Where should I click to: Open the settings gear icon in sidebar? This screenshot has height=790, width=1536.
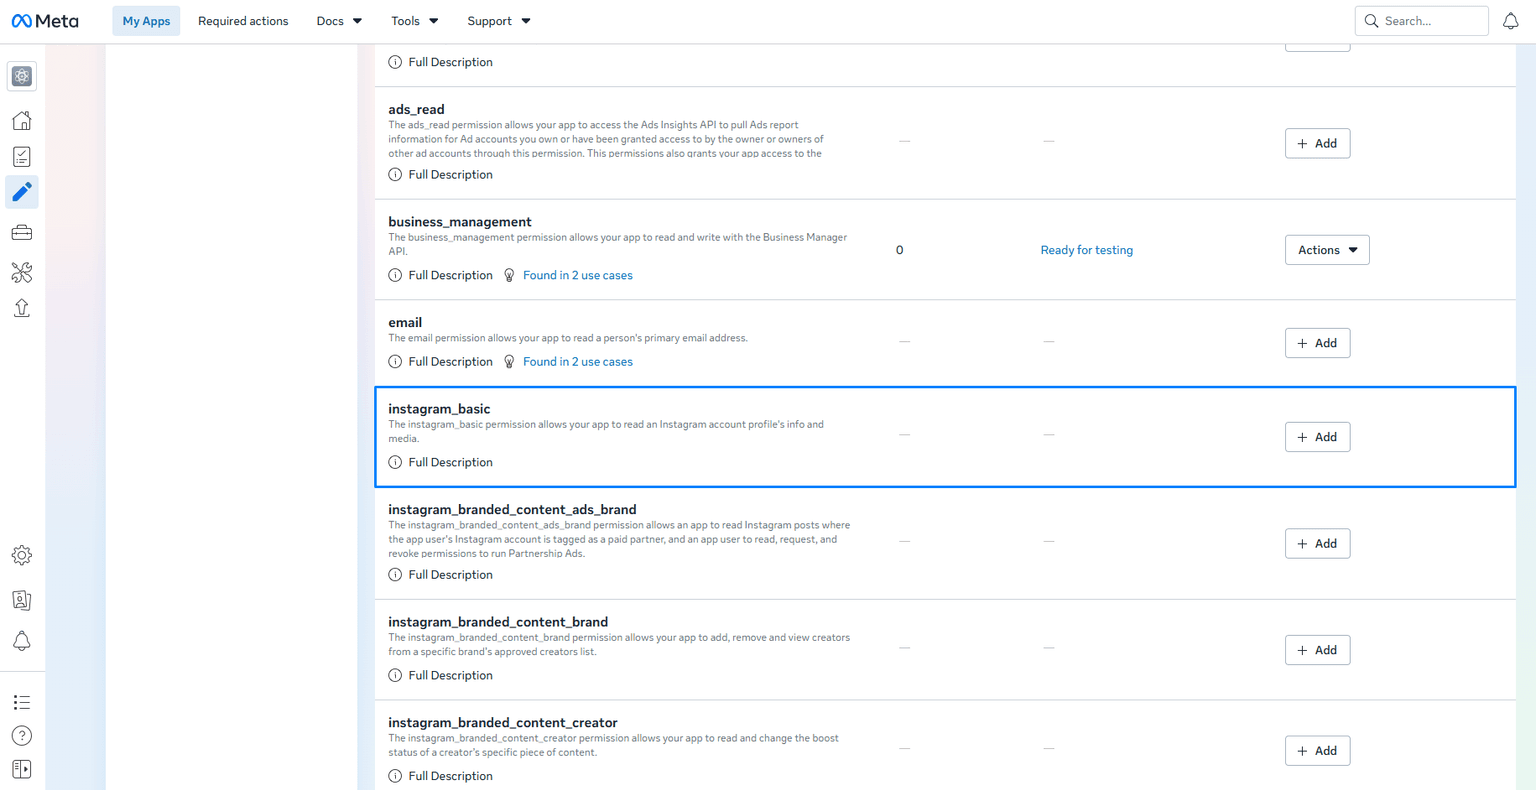pos(22,555)
